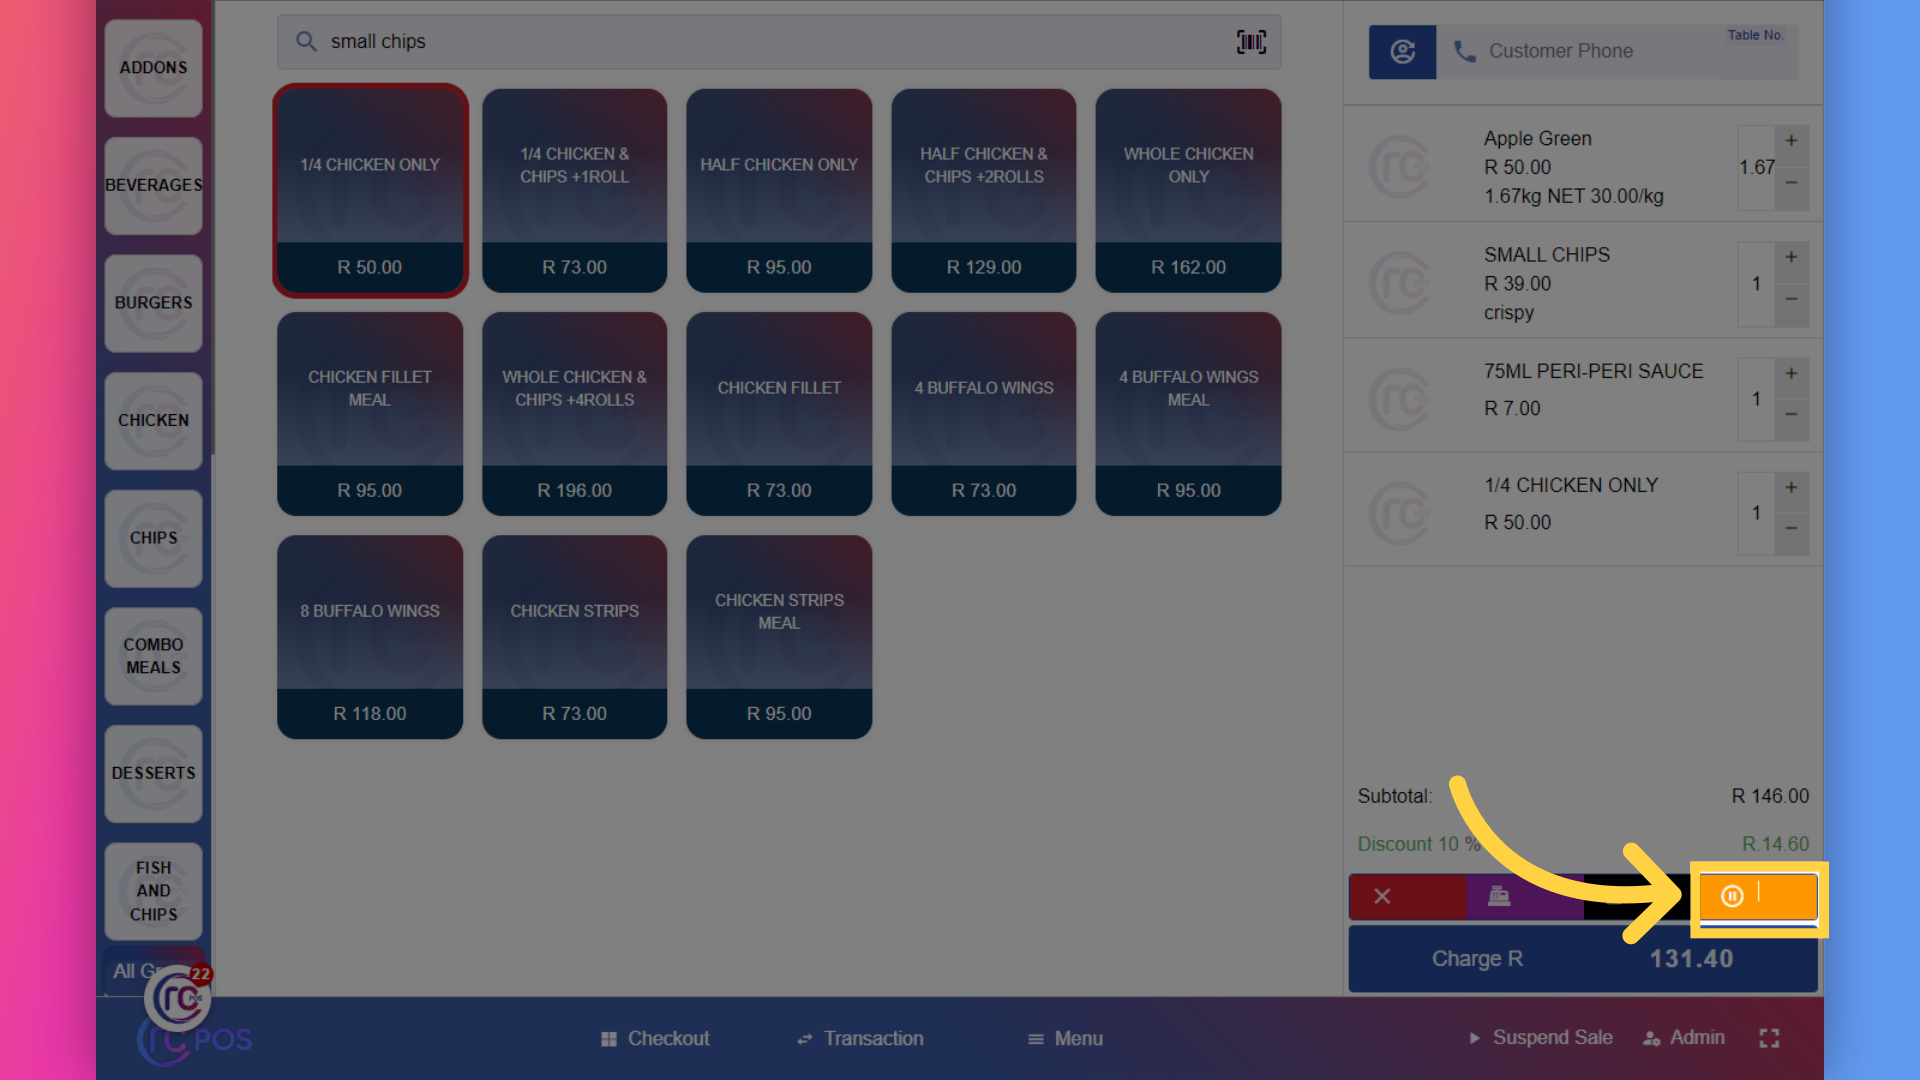Decrease SMALL CHIPS quantity with minus
This screenshot has height=1080, width=1920.
tap(1791, 300)
